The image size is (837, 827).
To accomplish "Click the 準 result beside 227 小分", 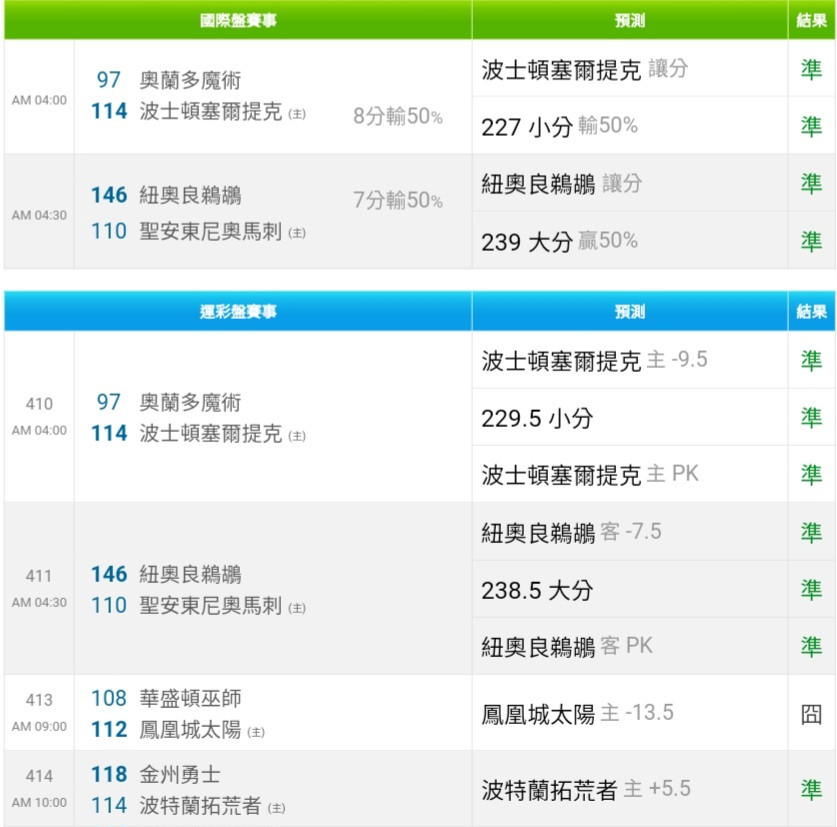I will (811, 127).
